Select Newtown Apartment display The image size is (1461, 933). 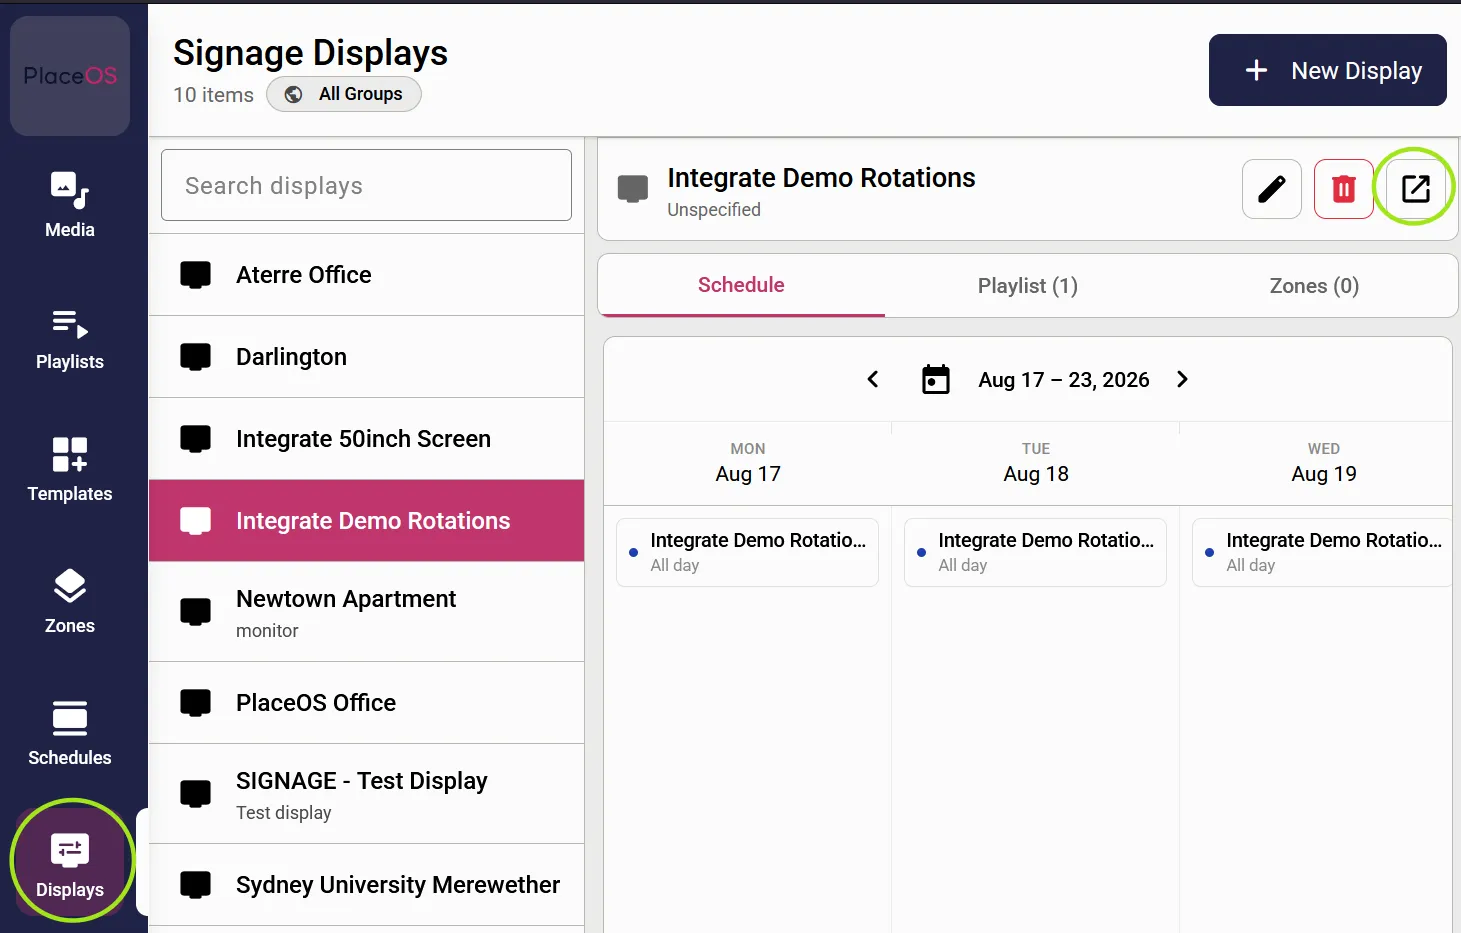point(366,612)
